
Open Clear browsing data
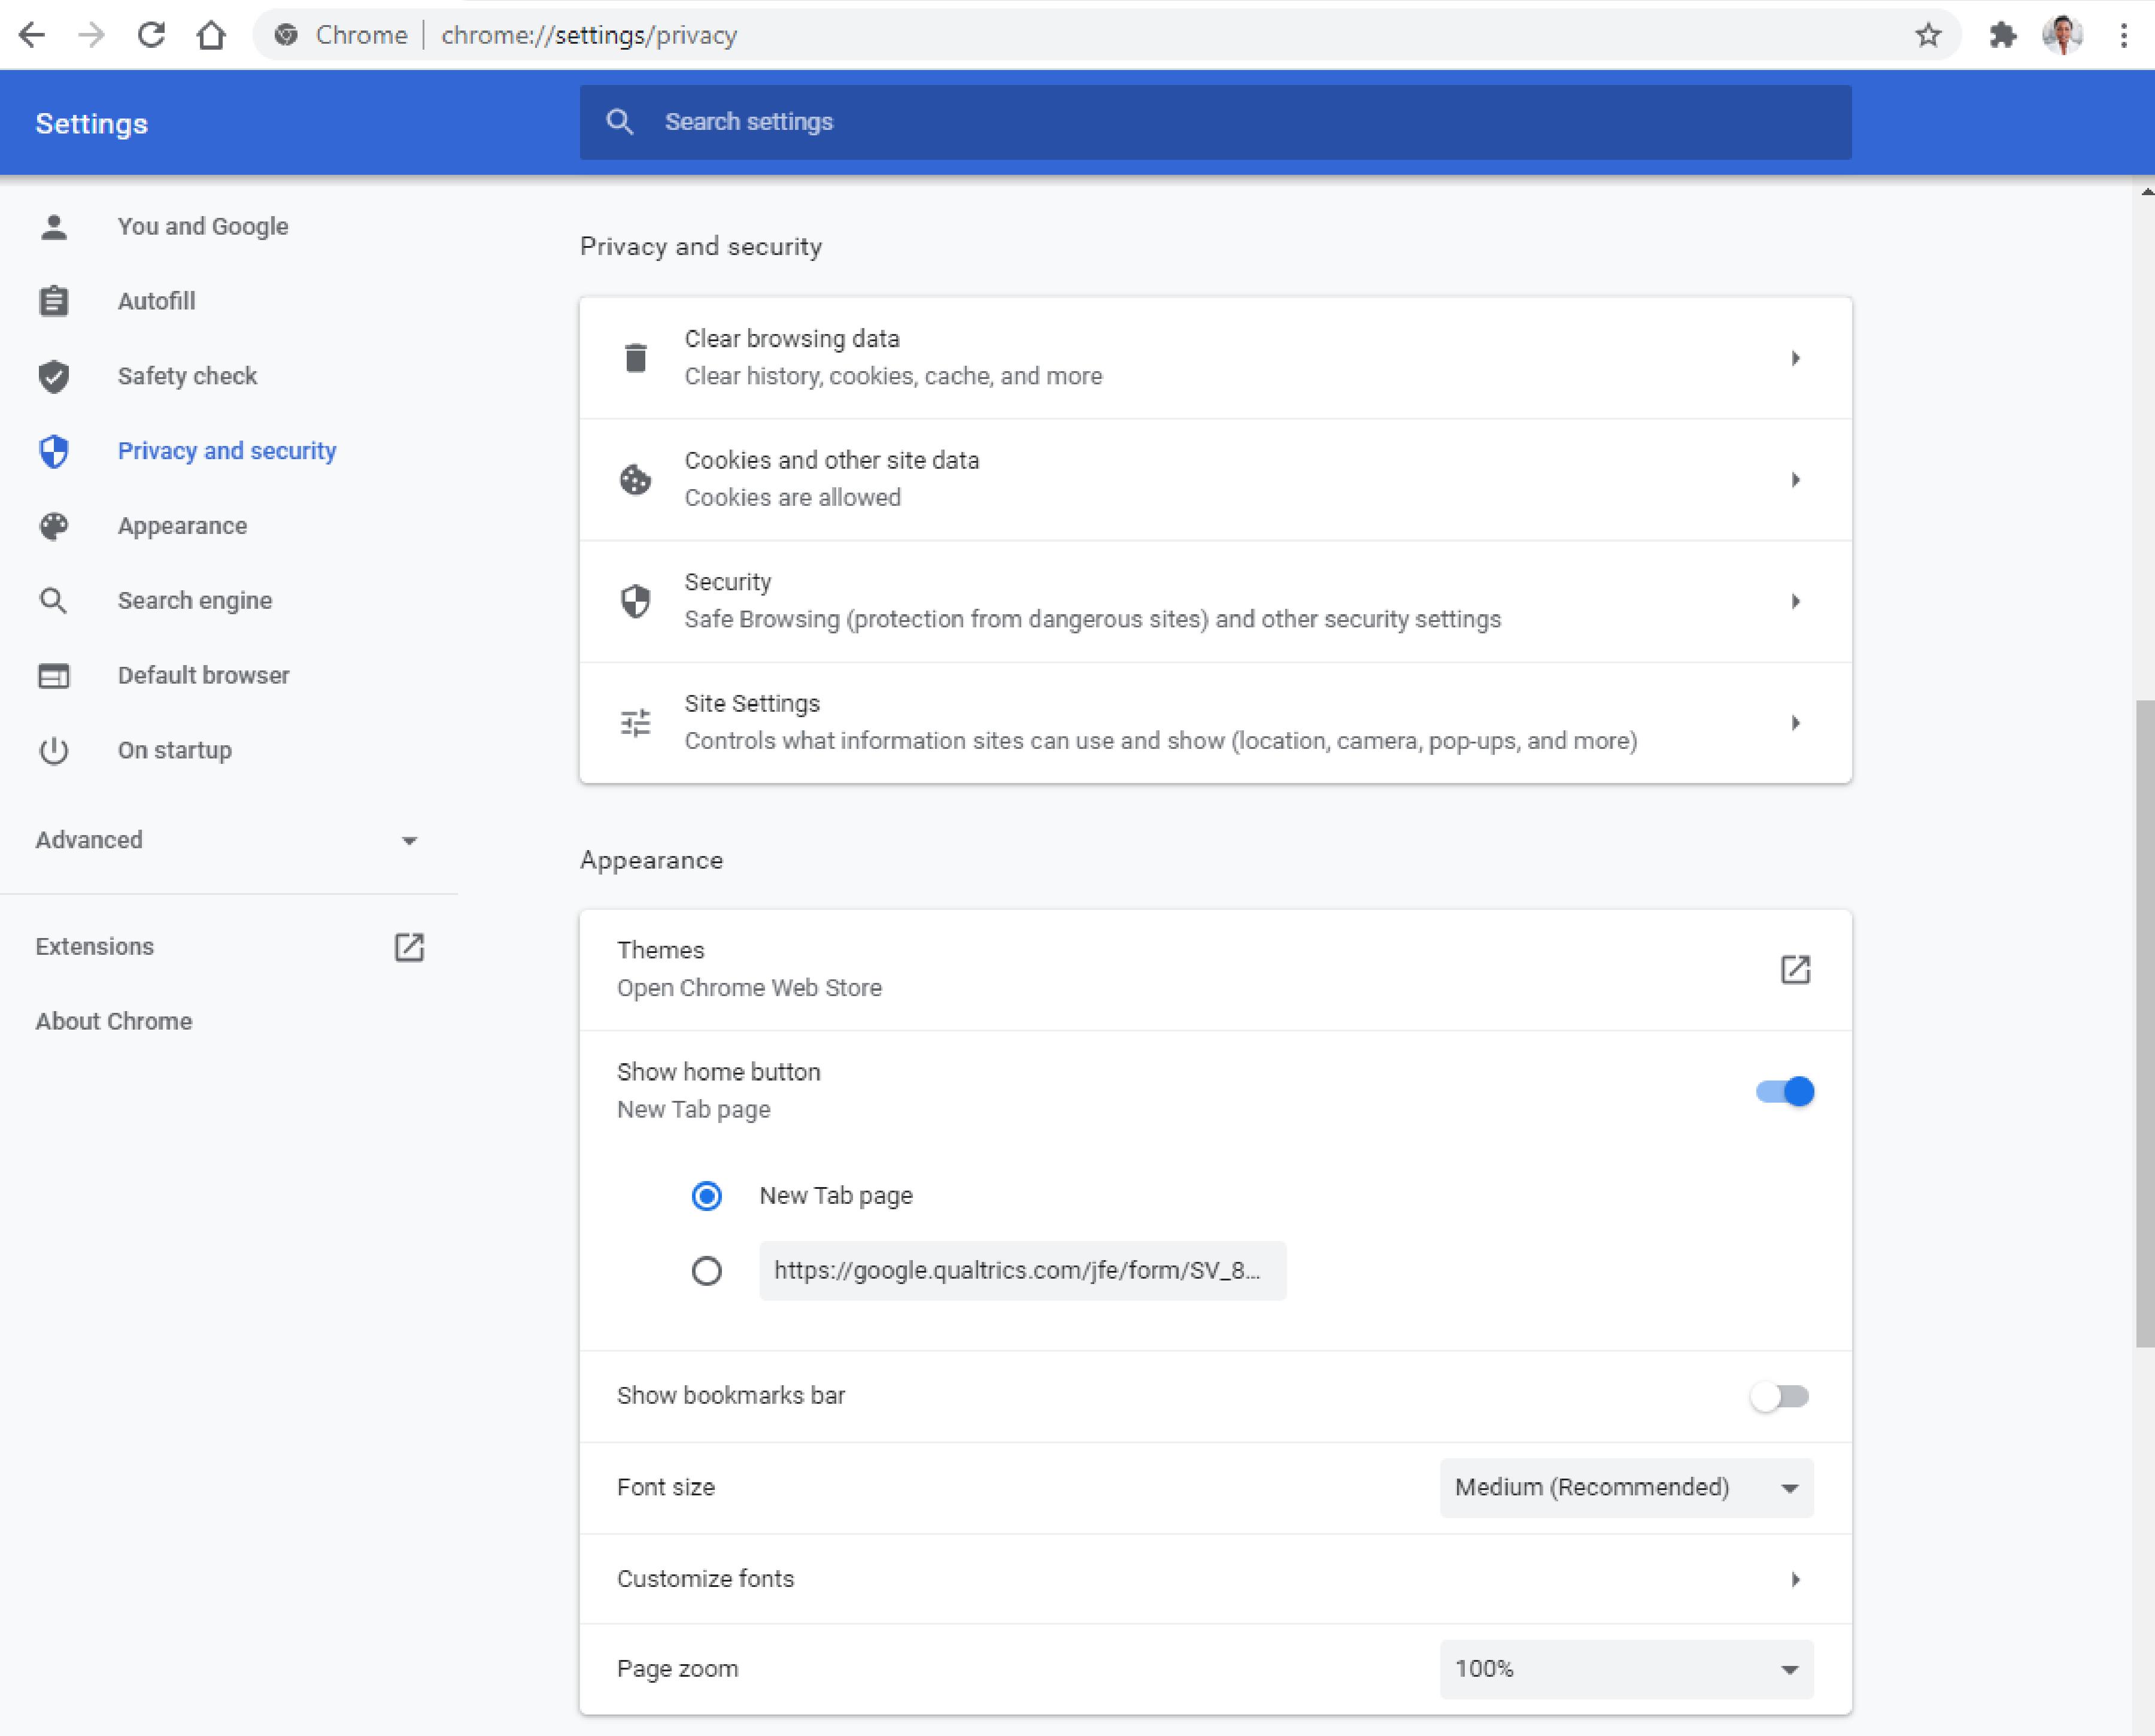click(1215, 358)
